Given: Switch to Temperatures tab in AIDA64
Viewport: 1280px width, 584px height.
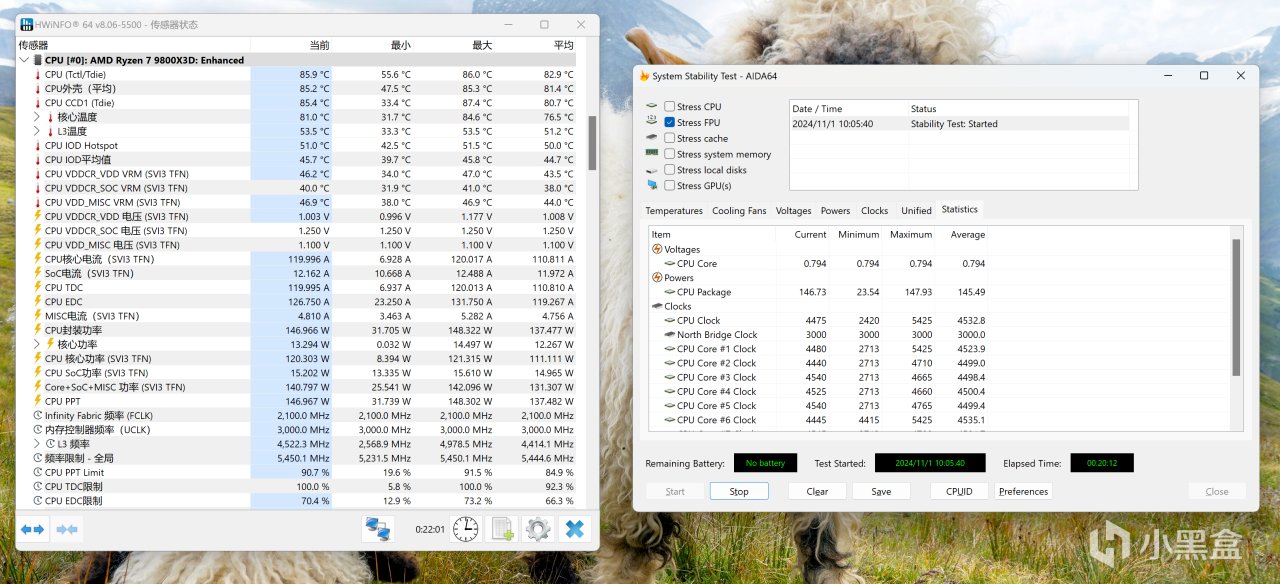Looking at the screenshot, I should click(x=674, y=211).
